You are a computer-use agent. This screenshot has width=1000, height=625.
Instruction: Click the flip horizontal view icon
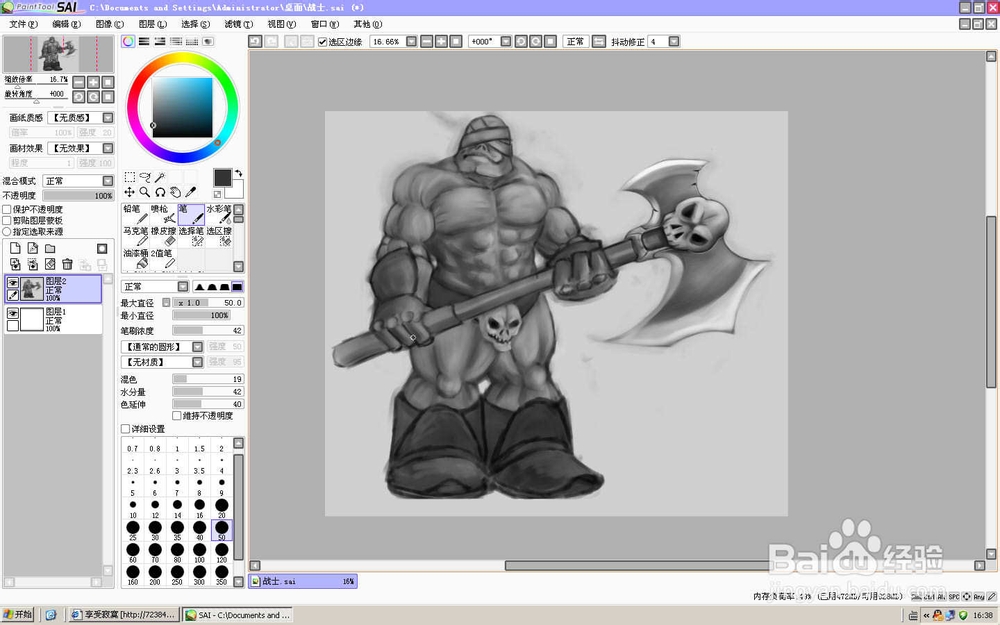point(598,41)
